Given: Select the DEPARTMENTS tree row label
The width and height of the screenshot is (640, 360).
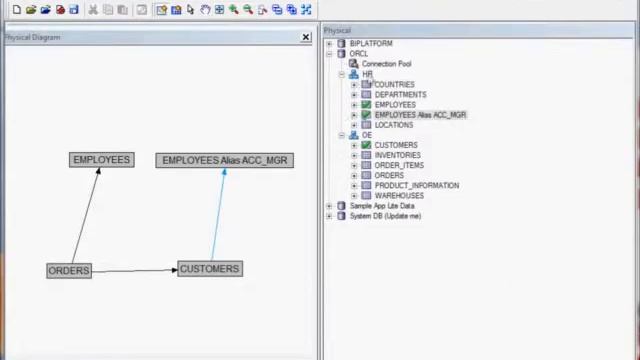Looking at the screenshot, I should point(400,95).
